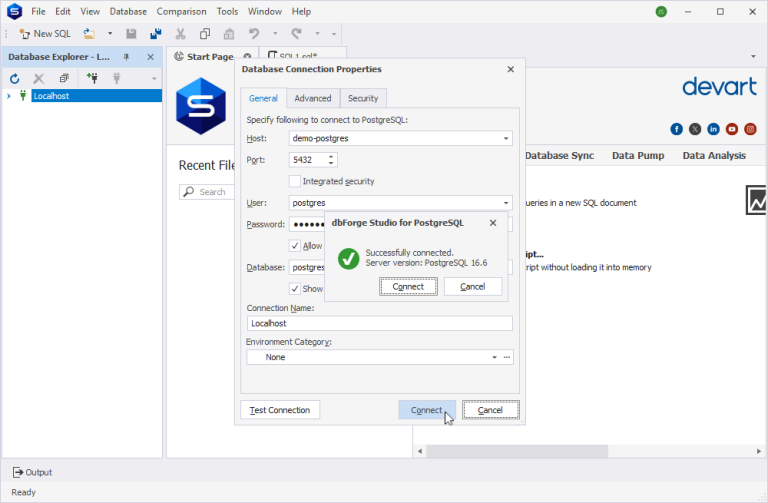The height and width of the screenshot is (503, 768).
Task: Open the Environment Category dropdown
Action: [x=494, y=357]
